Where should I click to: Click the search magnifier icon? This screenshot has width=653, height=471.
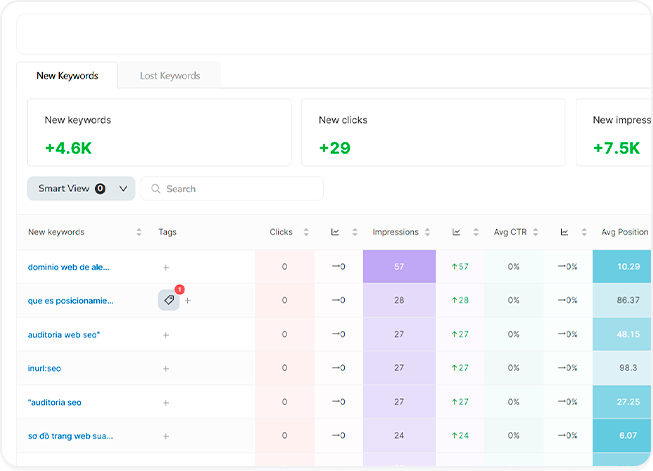155,189
